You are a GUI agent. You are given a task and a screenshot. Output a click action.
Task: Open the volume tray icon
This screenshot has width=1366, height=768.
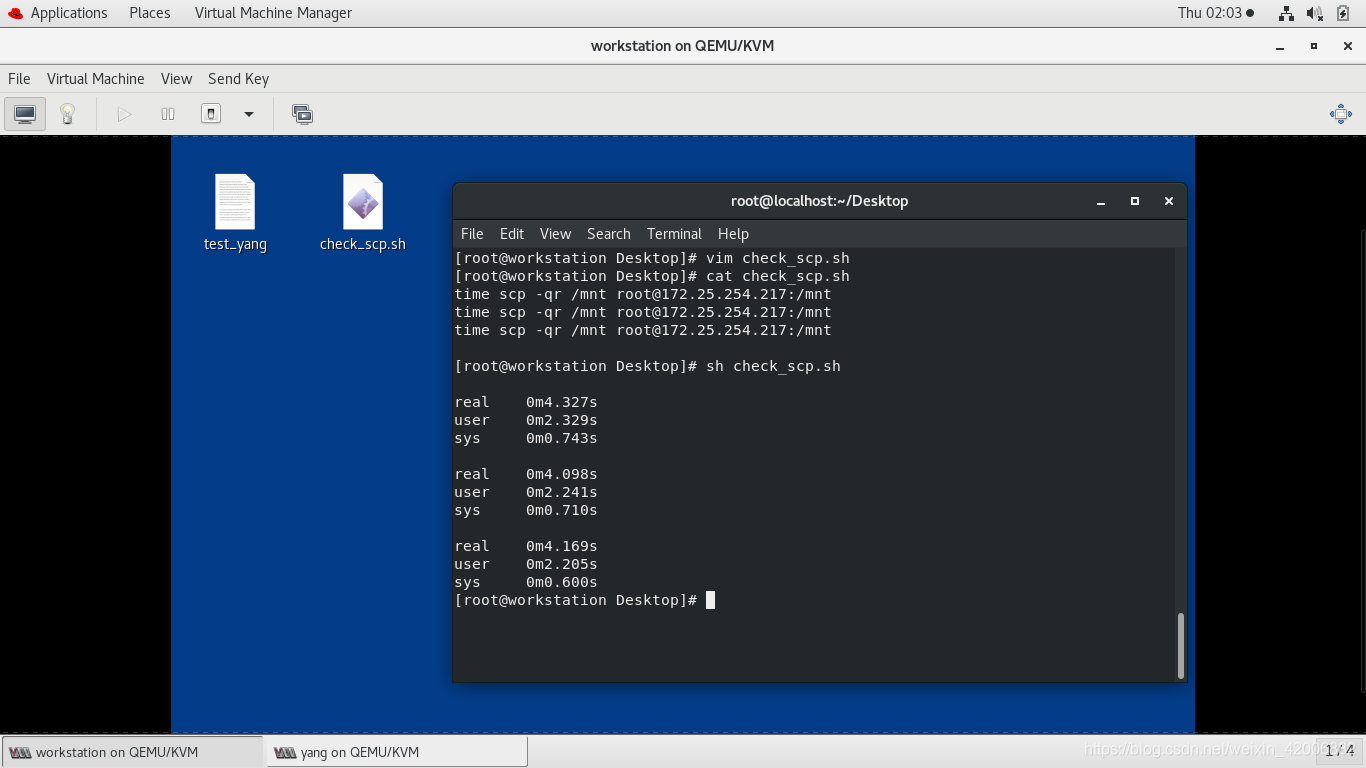[1315, 13]
